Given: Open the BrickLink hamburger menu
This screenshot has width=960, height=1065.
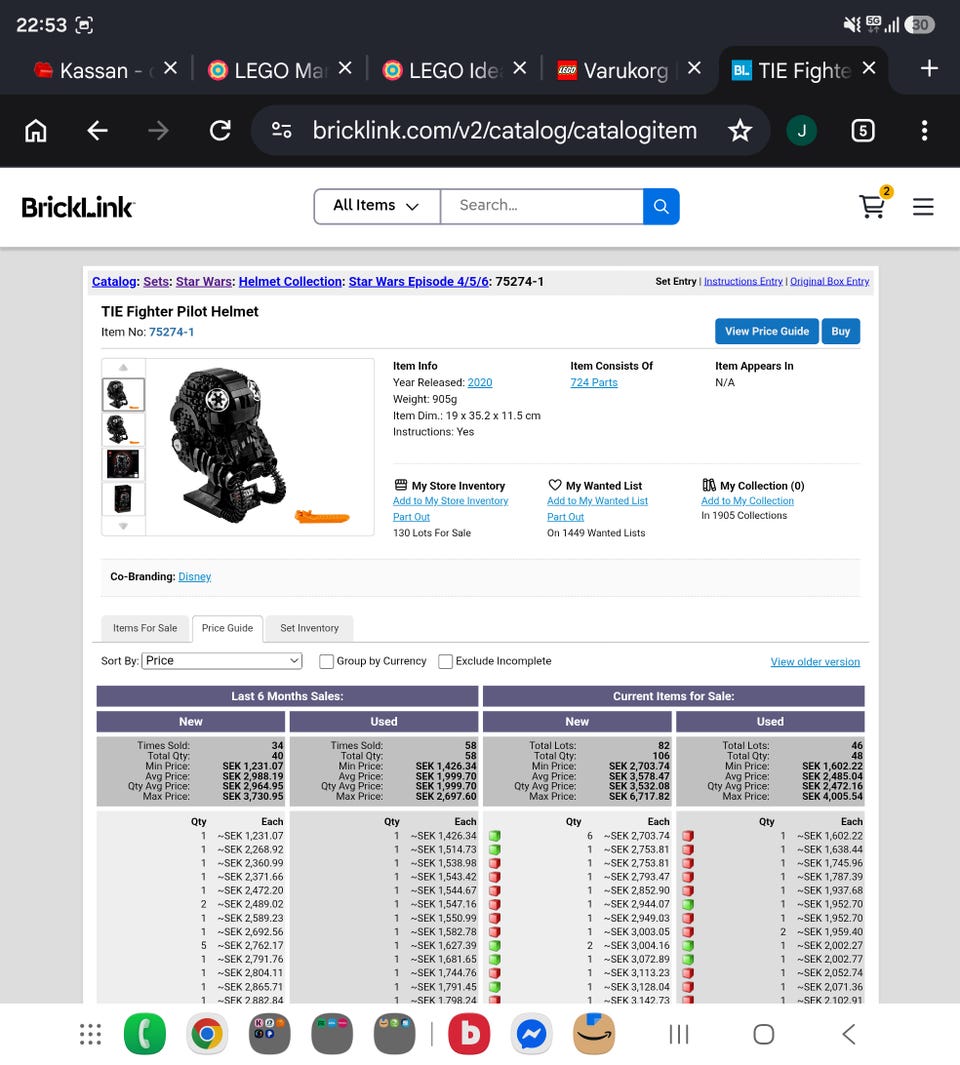Looking at the screenshot, I should 923,206.
